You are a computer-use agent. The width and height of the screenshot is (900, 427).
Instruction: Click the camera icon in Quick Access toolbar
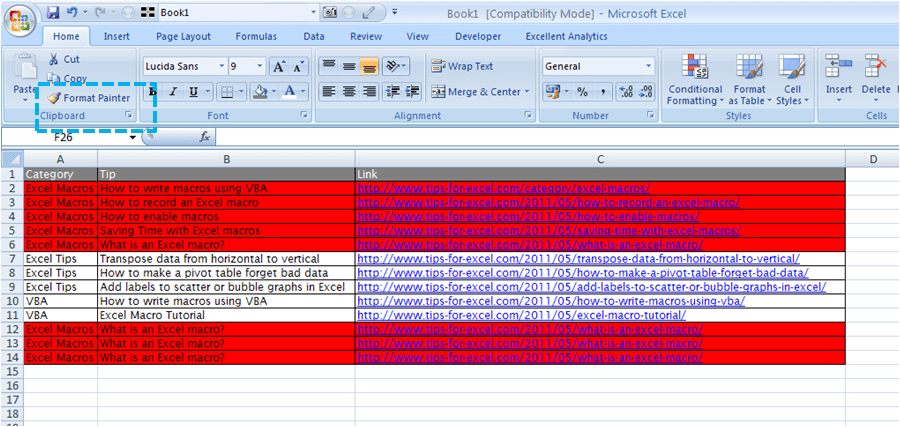point(330,12)
